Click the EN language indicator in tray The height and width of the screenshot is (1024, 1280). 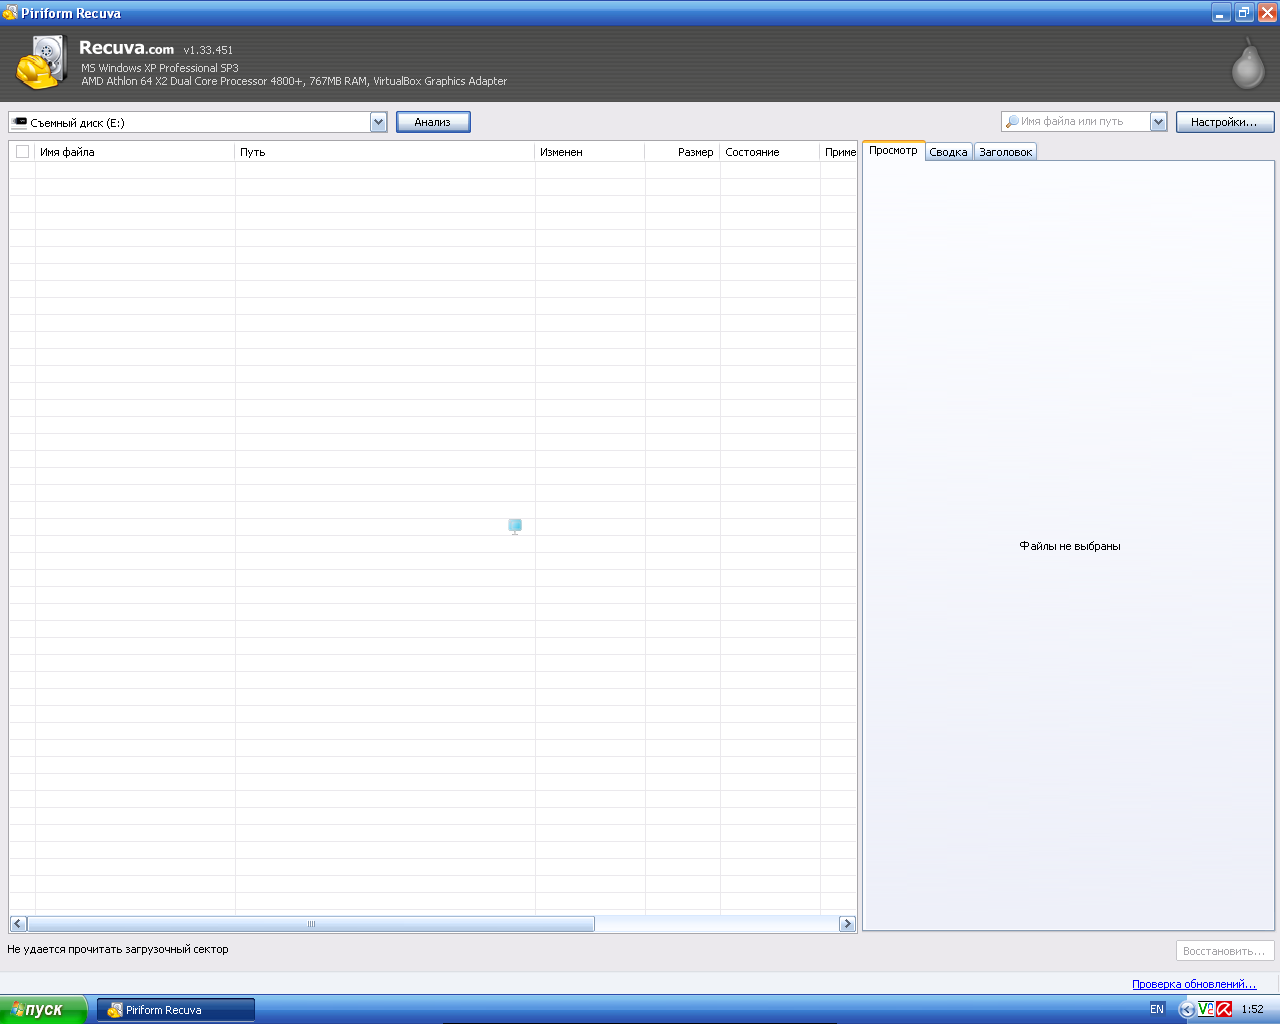point(1157,1009)
